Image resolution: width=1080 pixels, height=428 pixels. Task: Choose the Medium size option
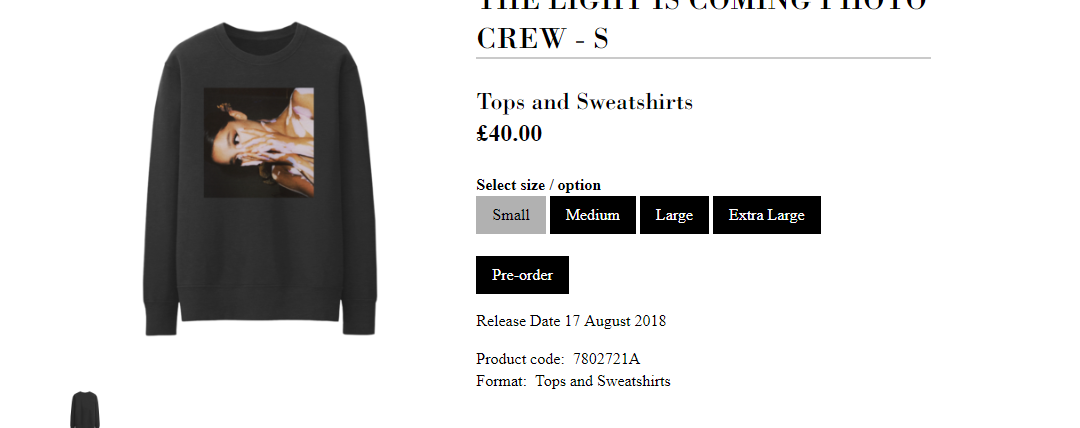(592, 215)
